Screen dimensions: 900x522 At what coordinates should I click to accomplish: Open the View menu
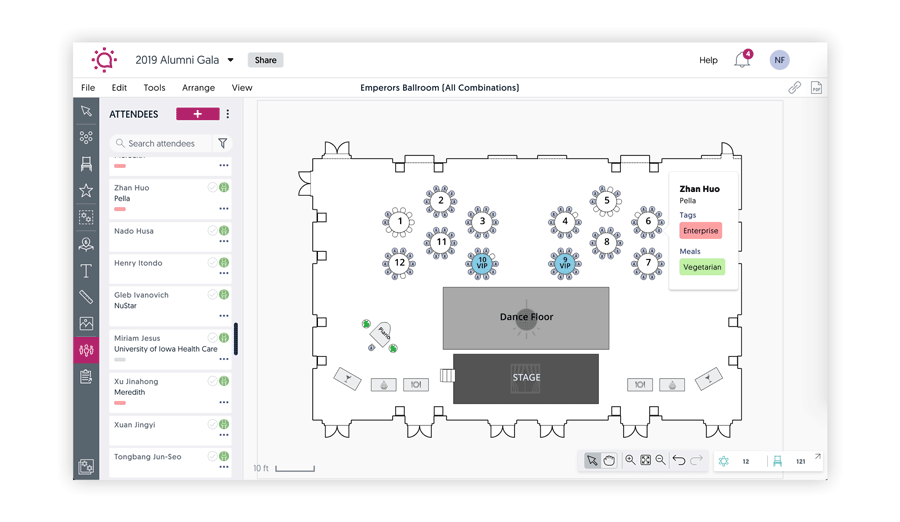[x=242, y=87]
